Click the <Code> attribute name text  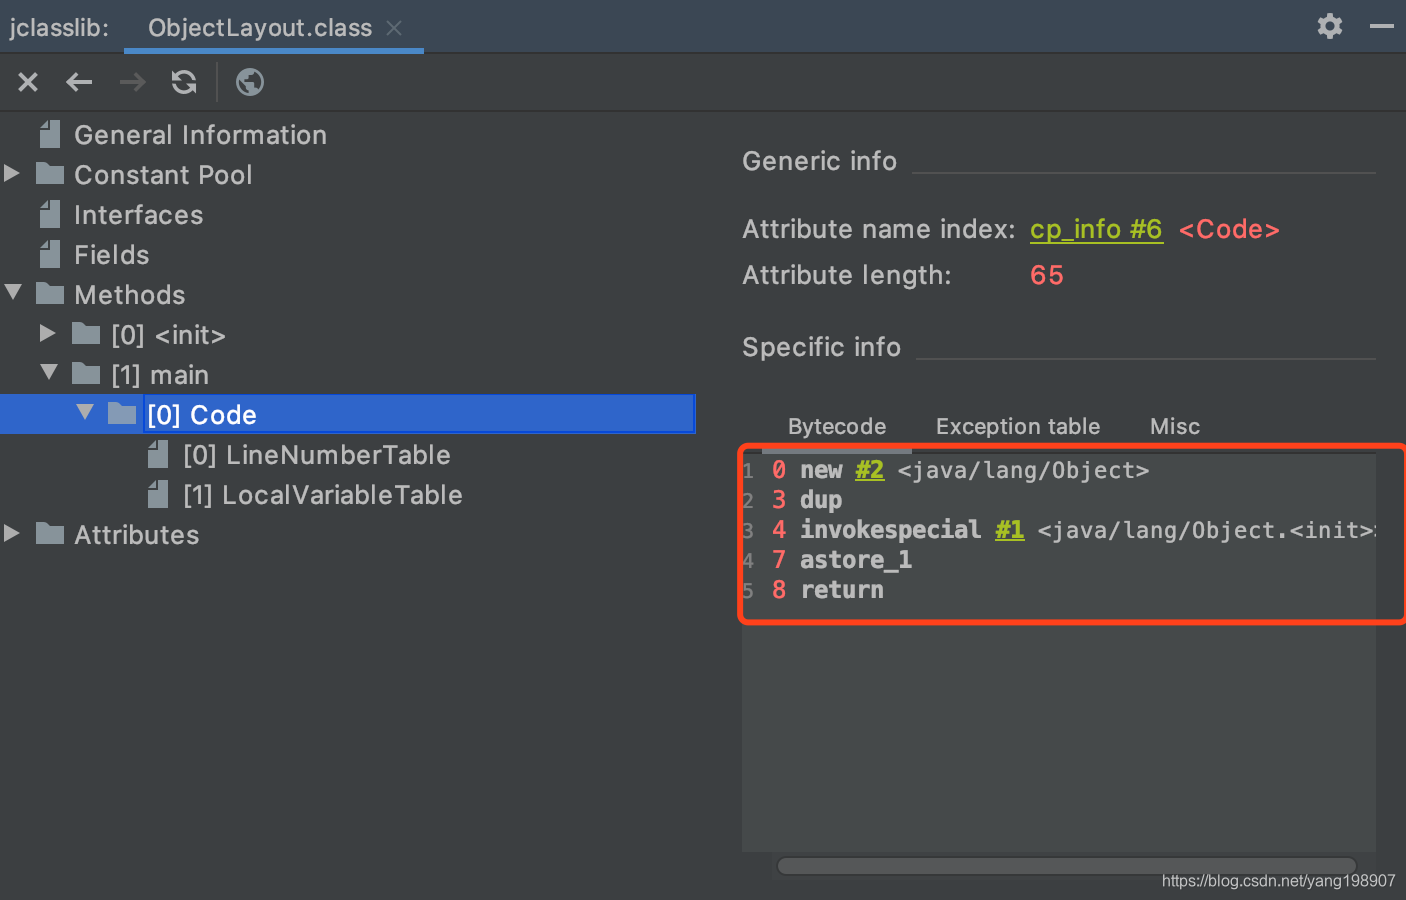1229,230
